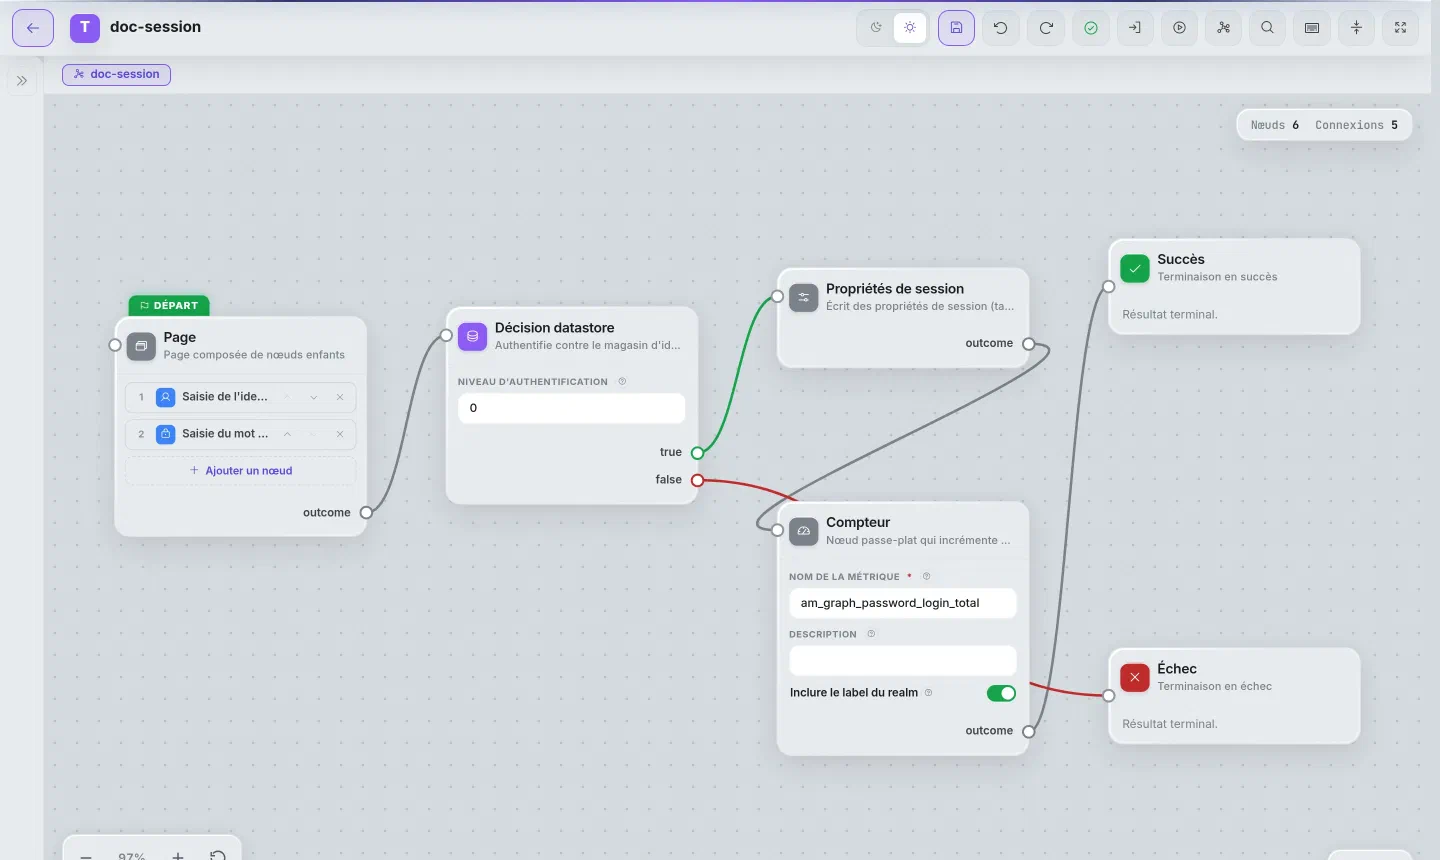Select the Propriétés de session node title
1440x860 pixels.
pos(895,289)
